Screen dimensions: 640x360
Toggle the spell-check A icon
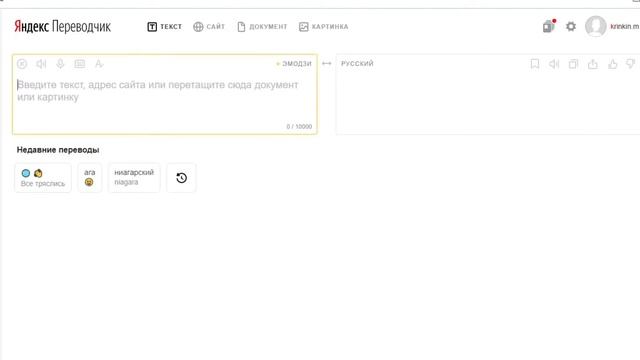pyautogui.click(x=99, y=64)
